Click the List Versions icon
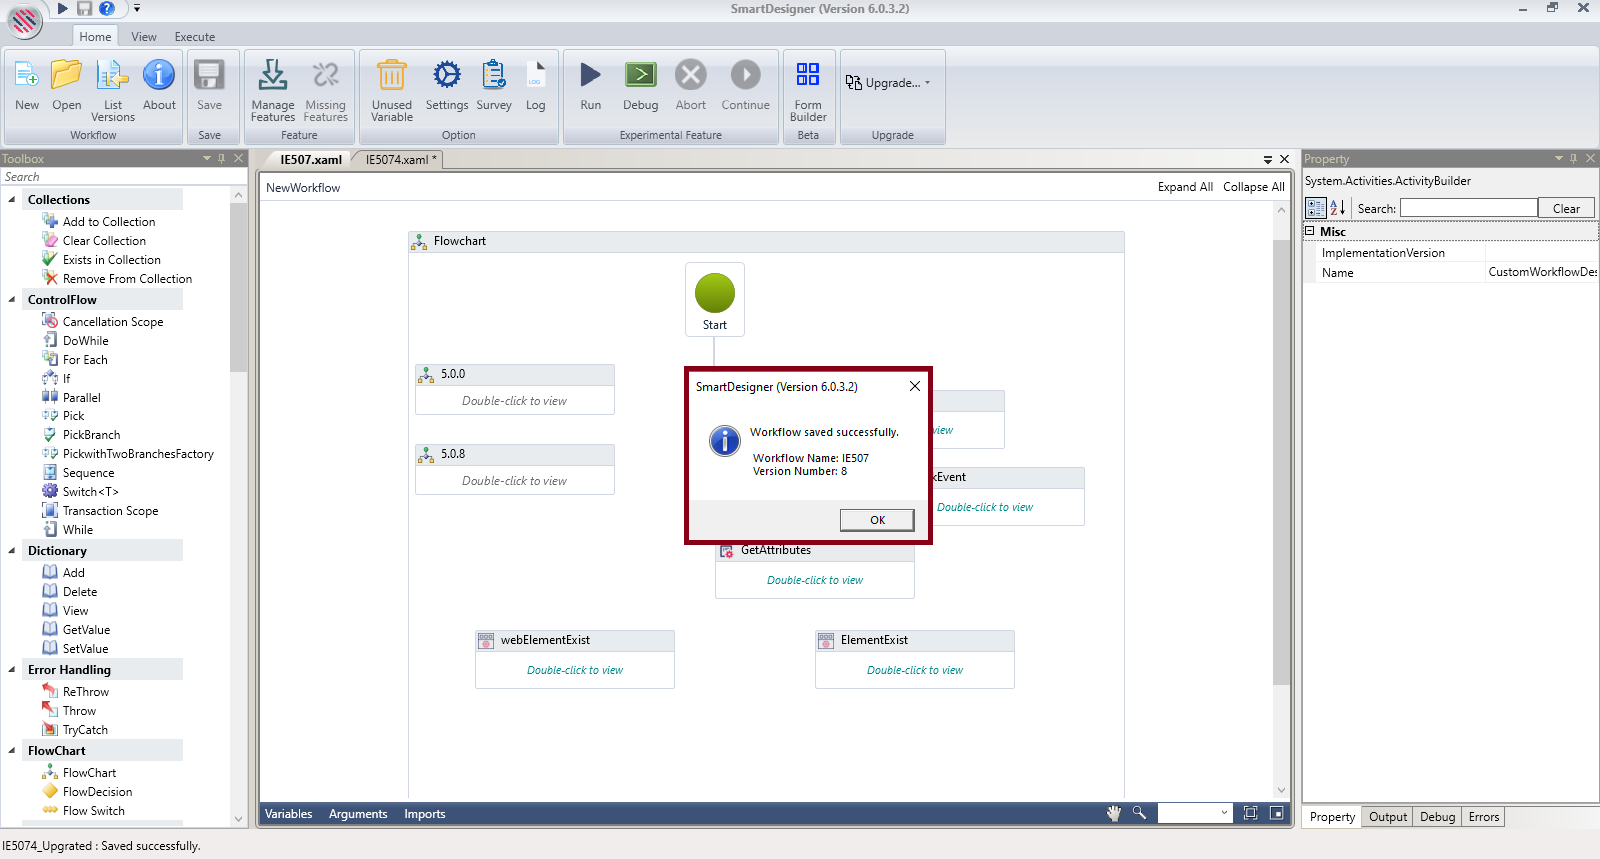 click(x=112, y=75)
